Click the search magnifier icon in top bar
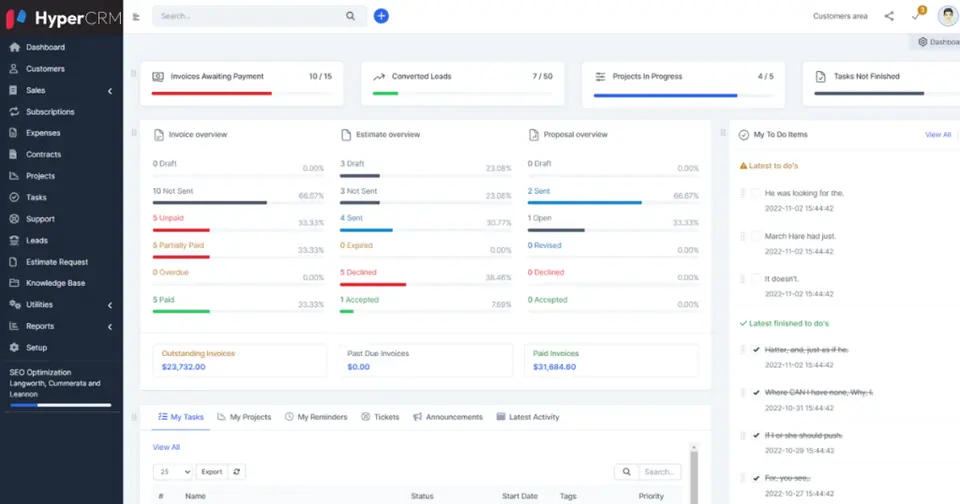Image resolution: width=960 pixels, height=504 pixels. point(350,16)
